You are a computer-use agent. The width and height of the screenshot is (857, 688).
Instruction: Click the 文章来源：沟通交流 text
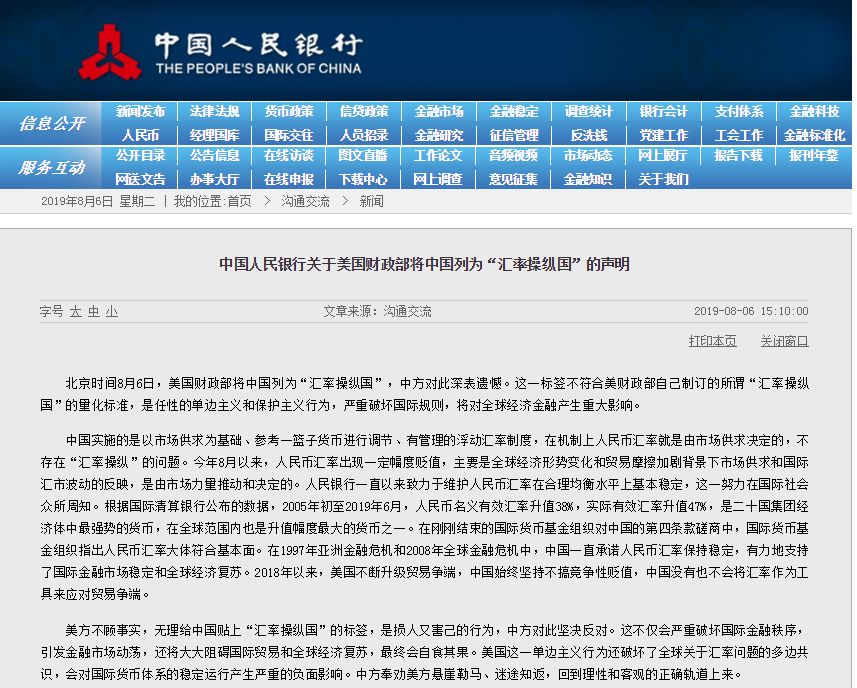click(x=377, y=311)
